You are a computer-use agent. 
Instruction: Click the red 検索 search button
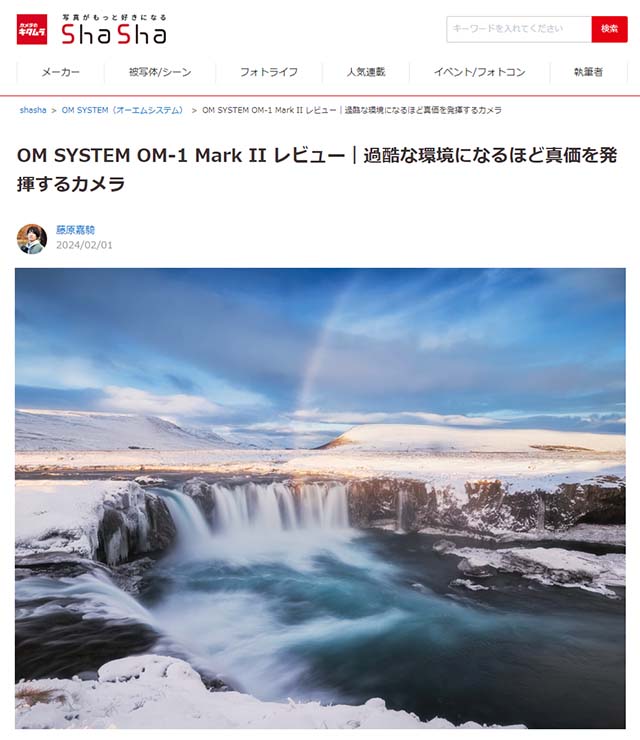pyautogui.click(x=609, y=29)
